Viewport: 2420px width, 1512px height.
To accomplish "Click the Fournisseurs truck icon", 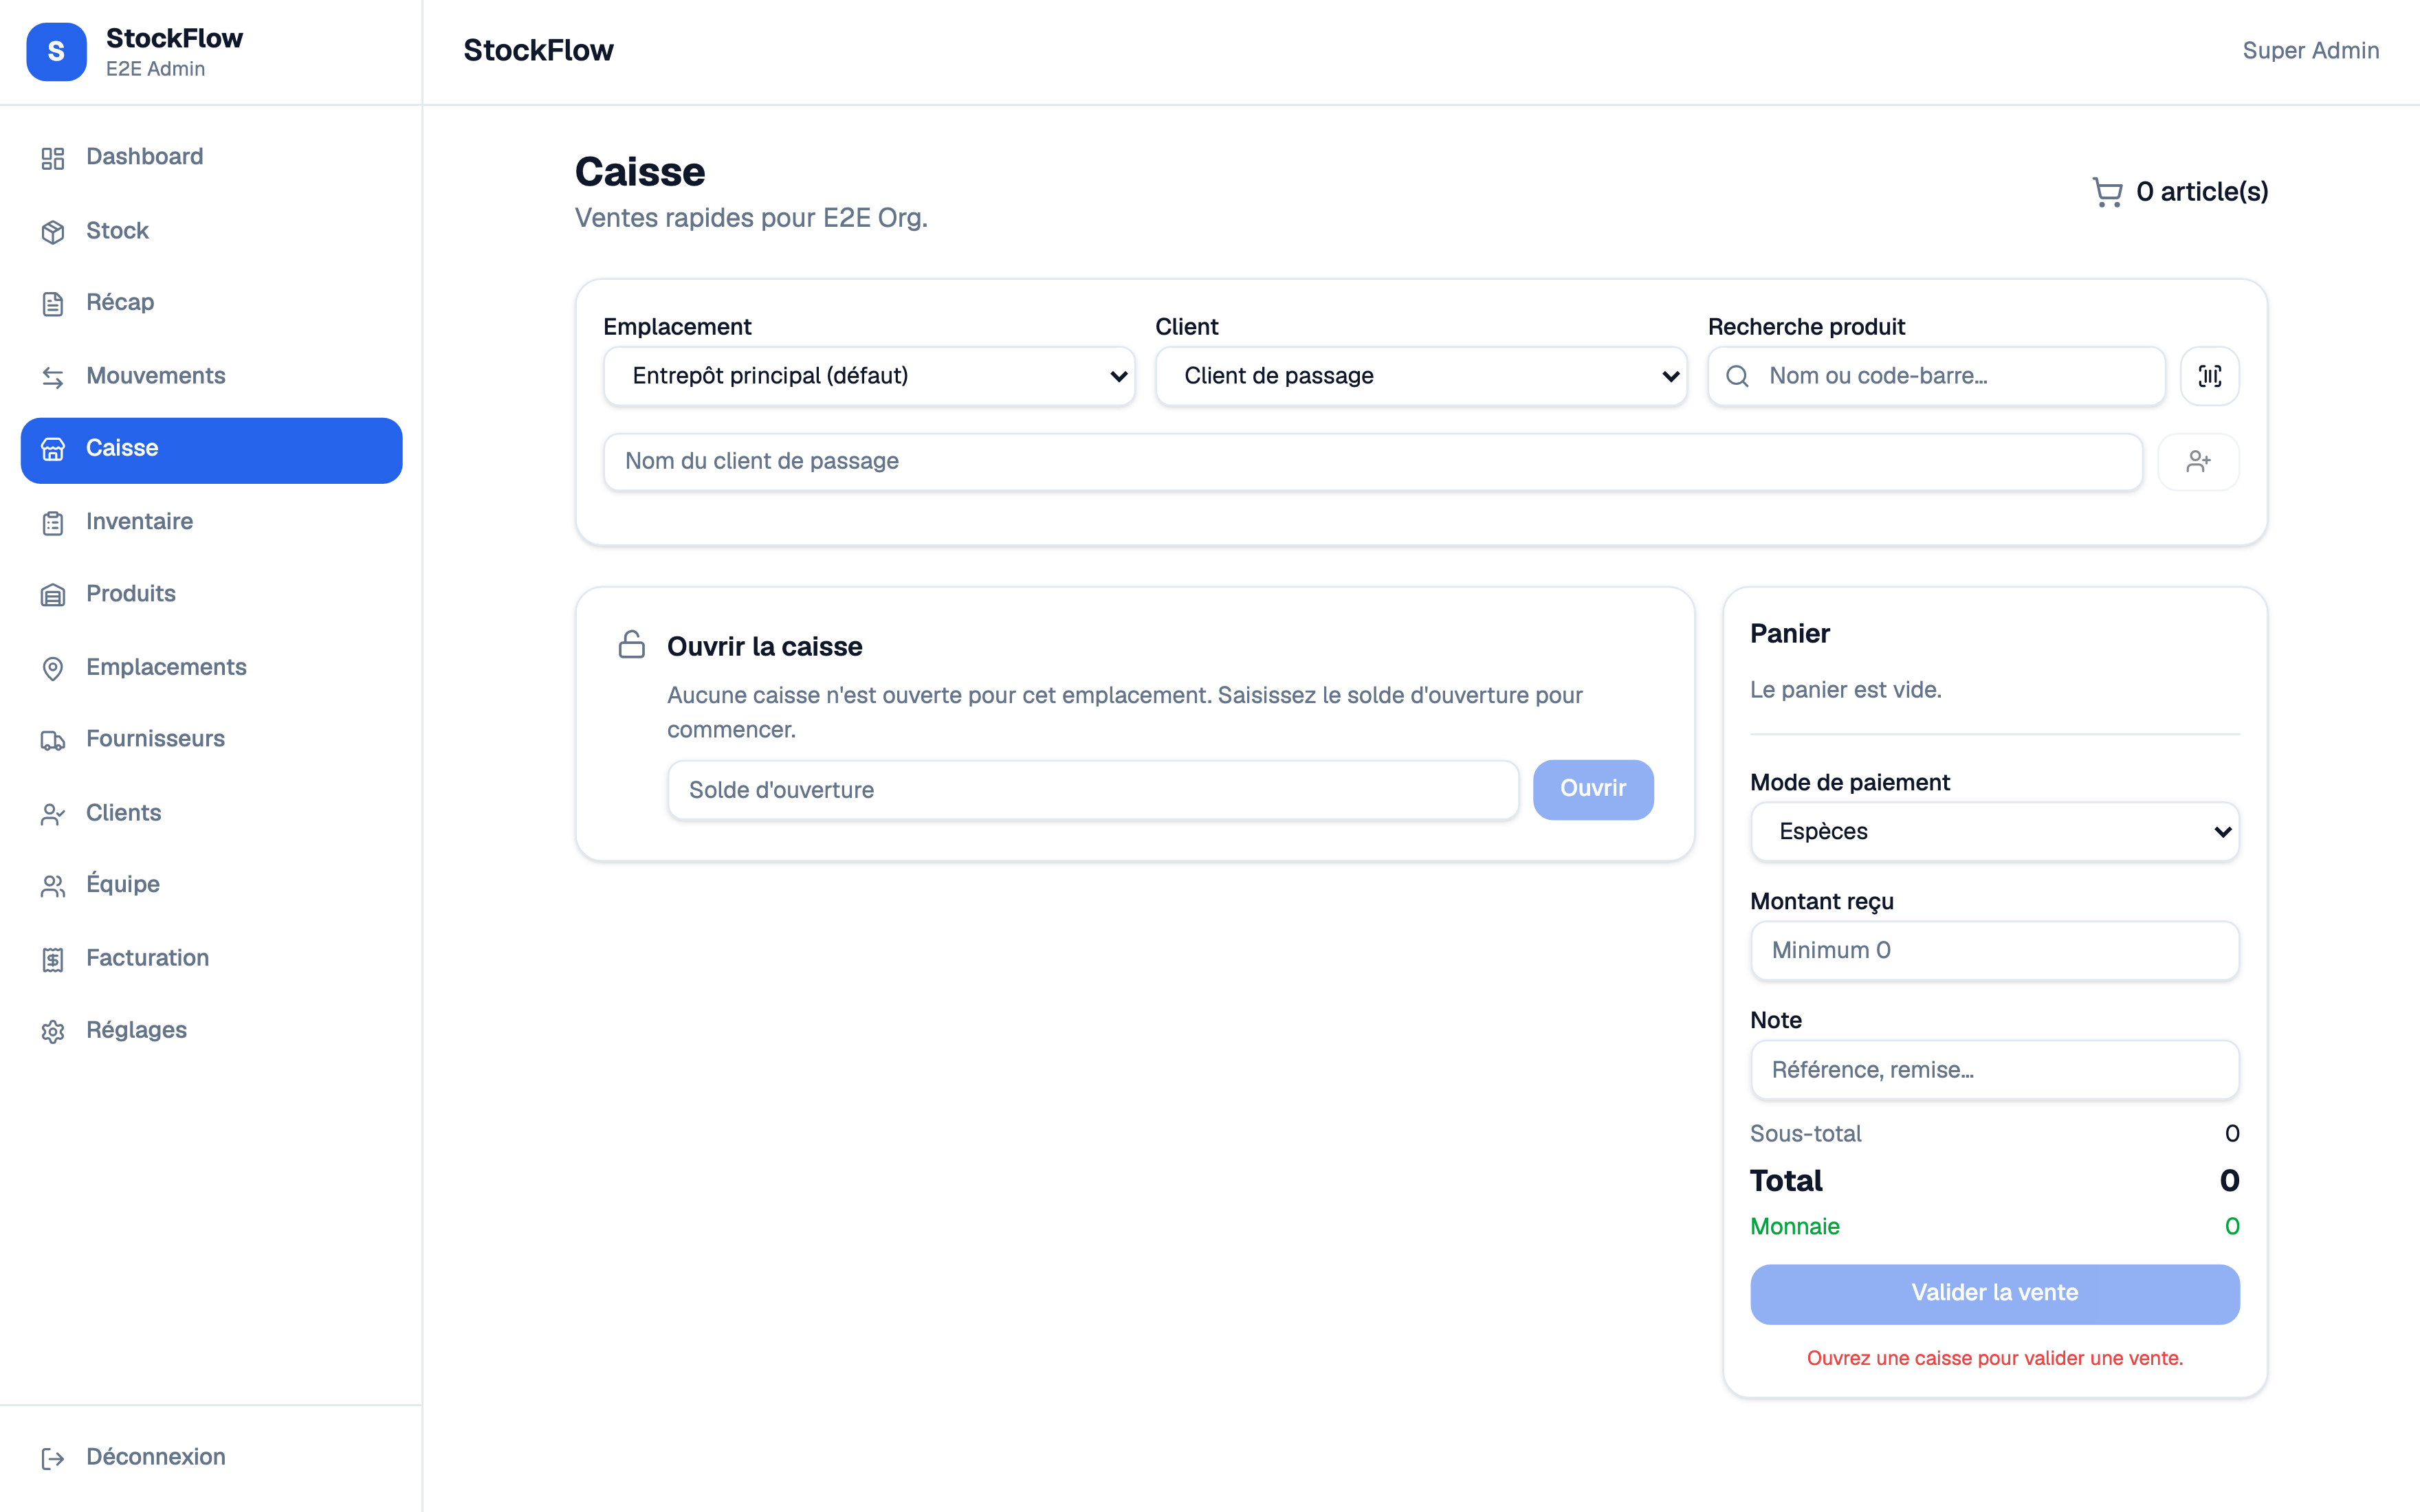I will (53, 740).
